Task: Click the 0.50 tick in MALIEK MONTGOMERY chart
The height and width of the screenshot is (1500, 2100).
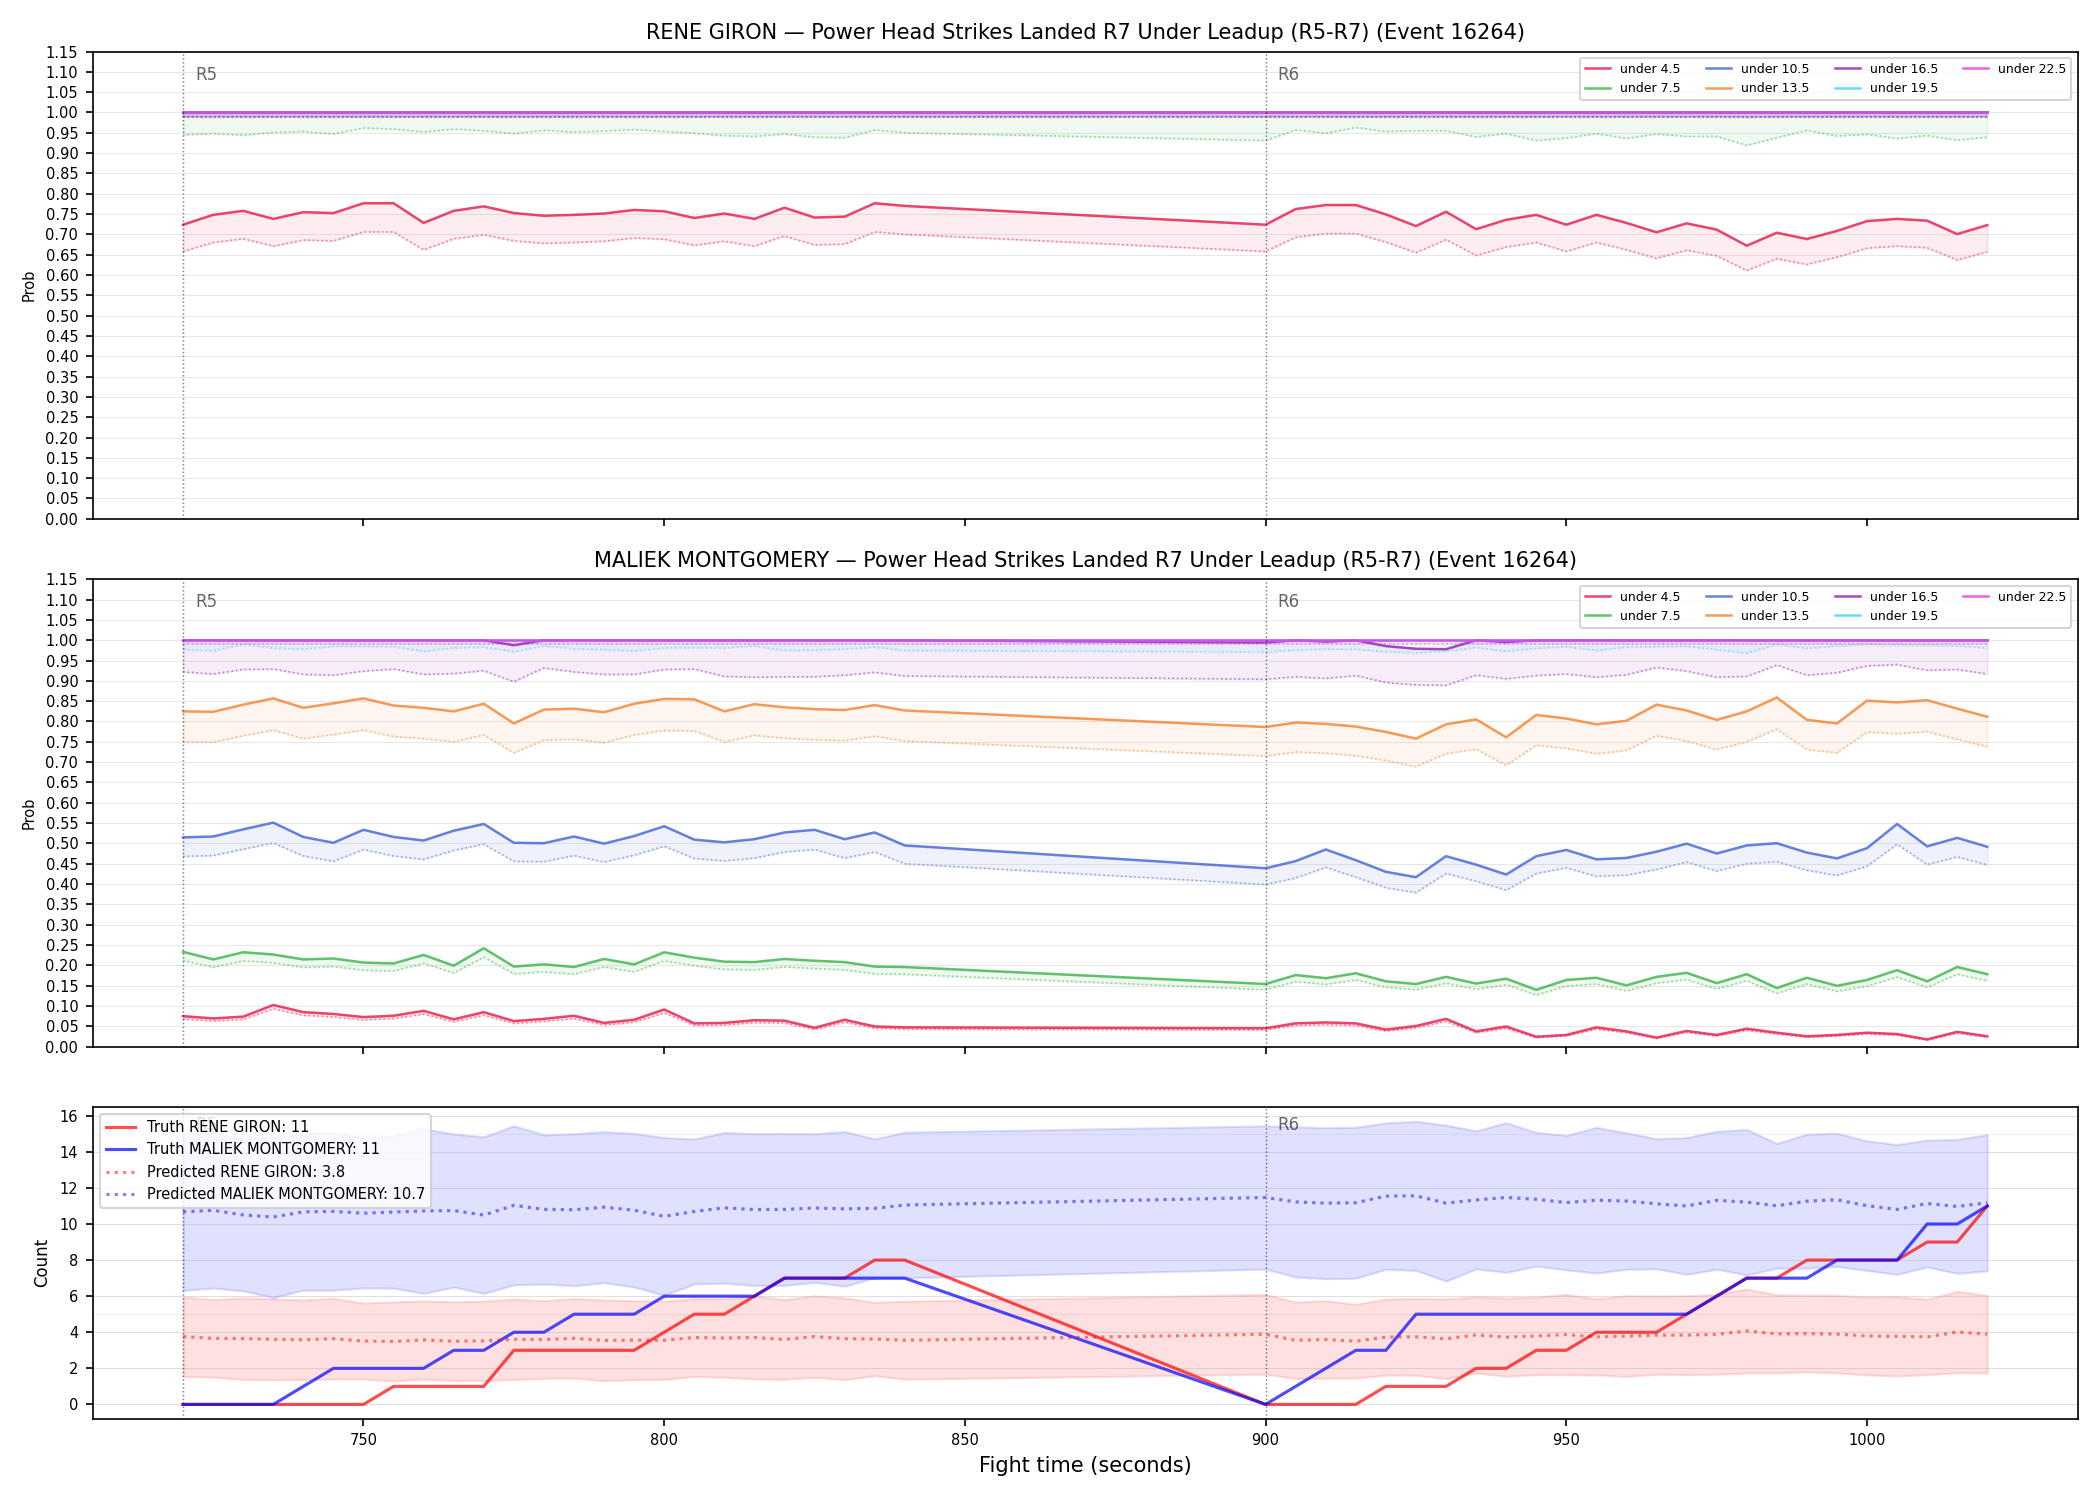Action: (x=62, y=844)
